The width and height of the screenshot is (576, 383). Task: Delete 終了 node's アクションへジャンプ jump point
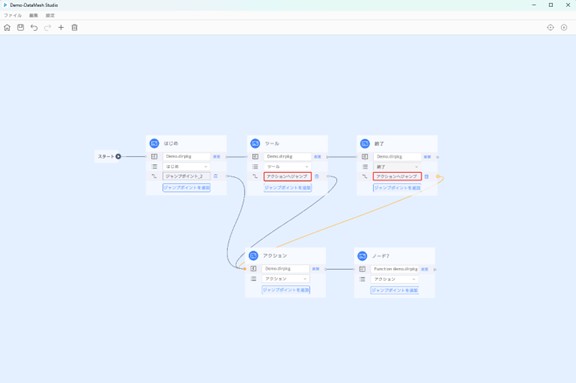pos(426,177)
